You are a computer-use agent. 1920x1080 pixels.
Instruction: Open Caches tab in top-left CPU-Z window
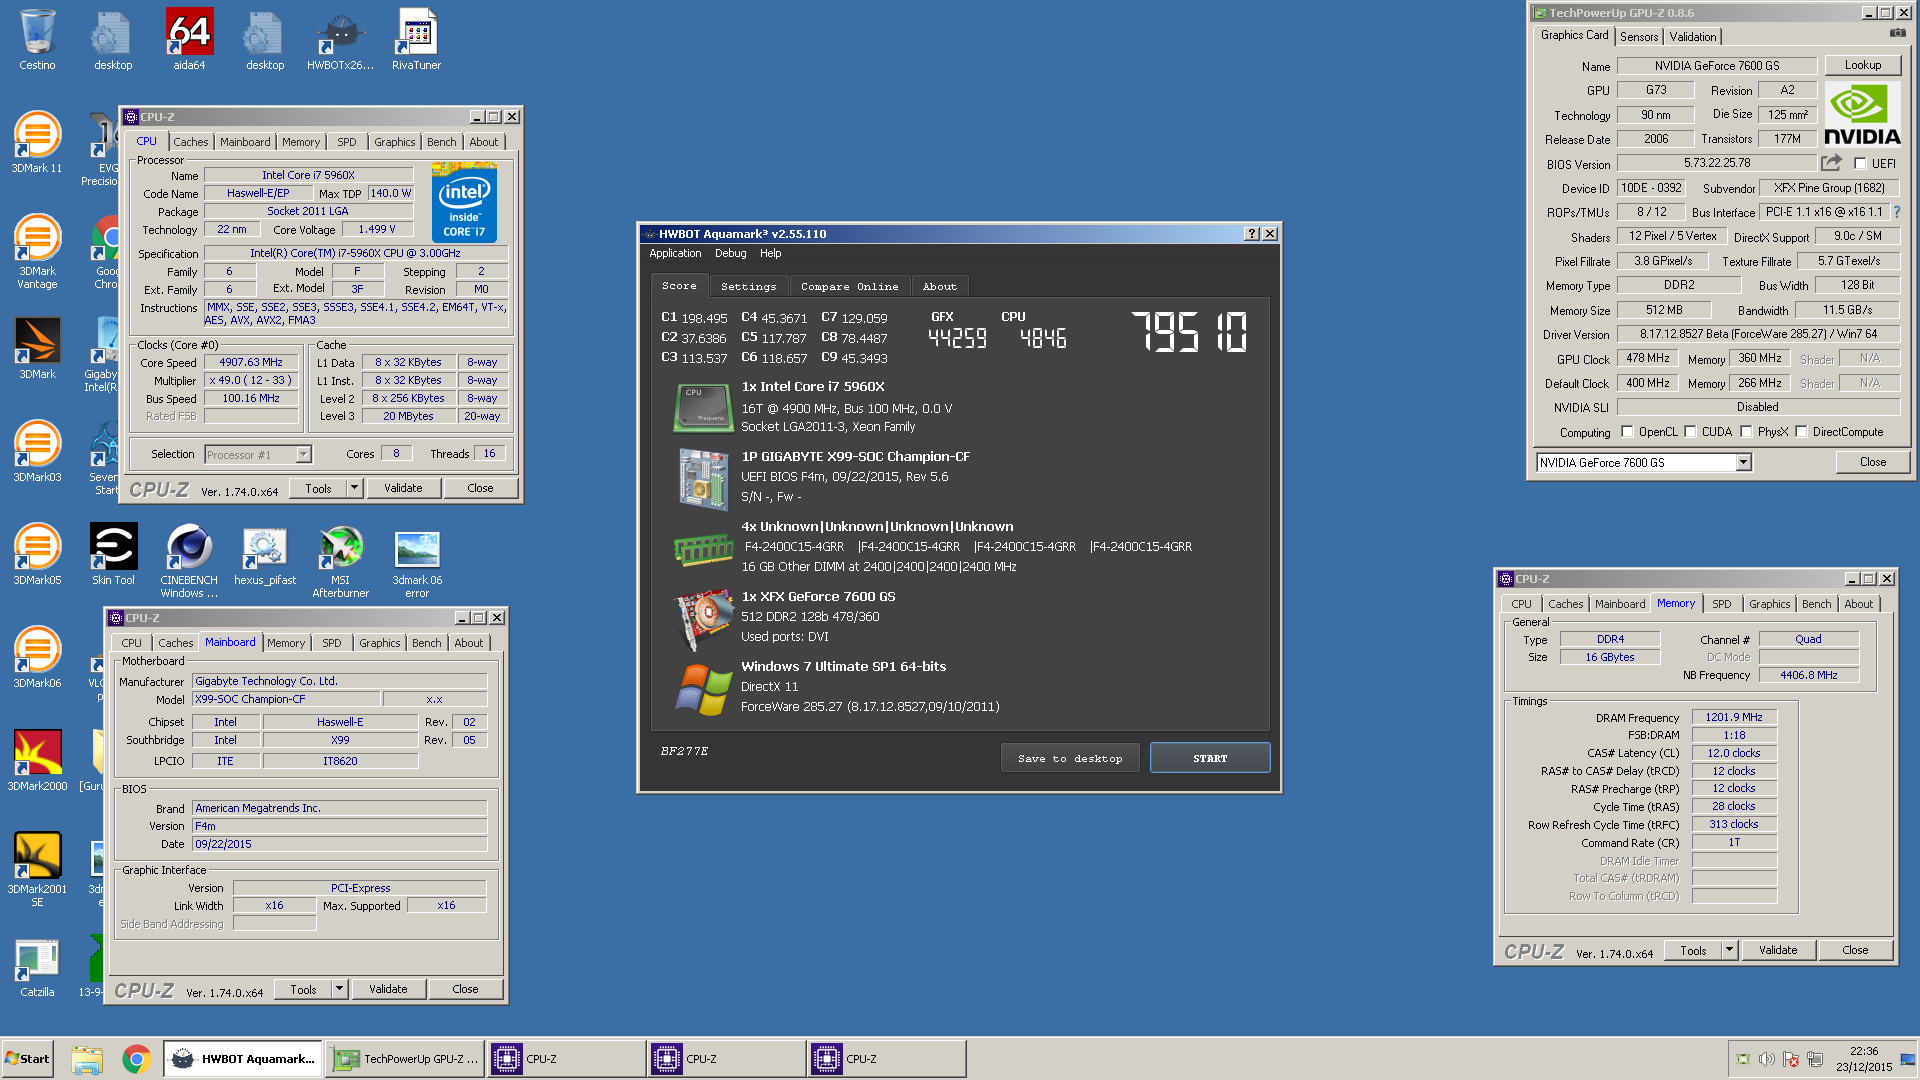coord(190,142)
